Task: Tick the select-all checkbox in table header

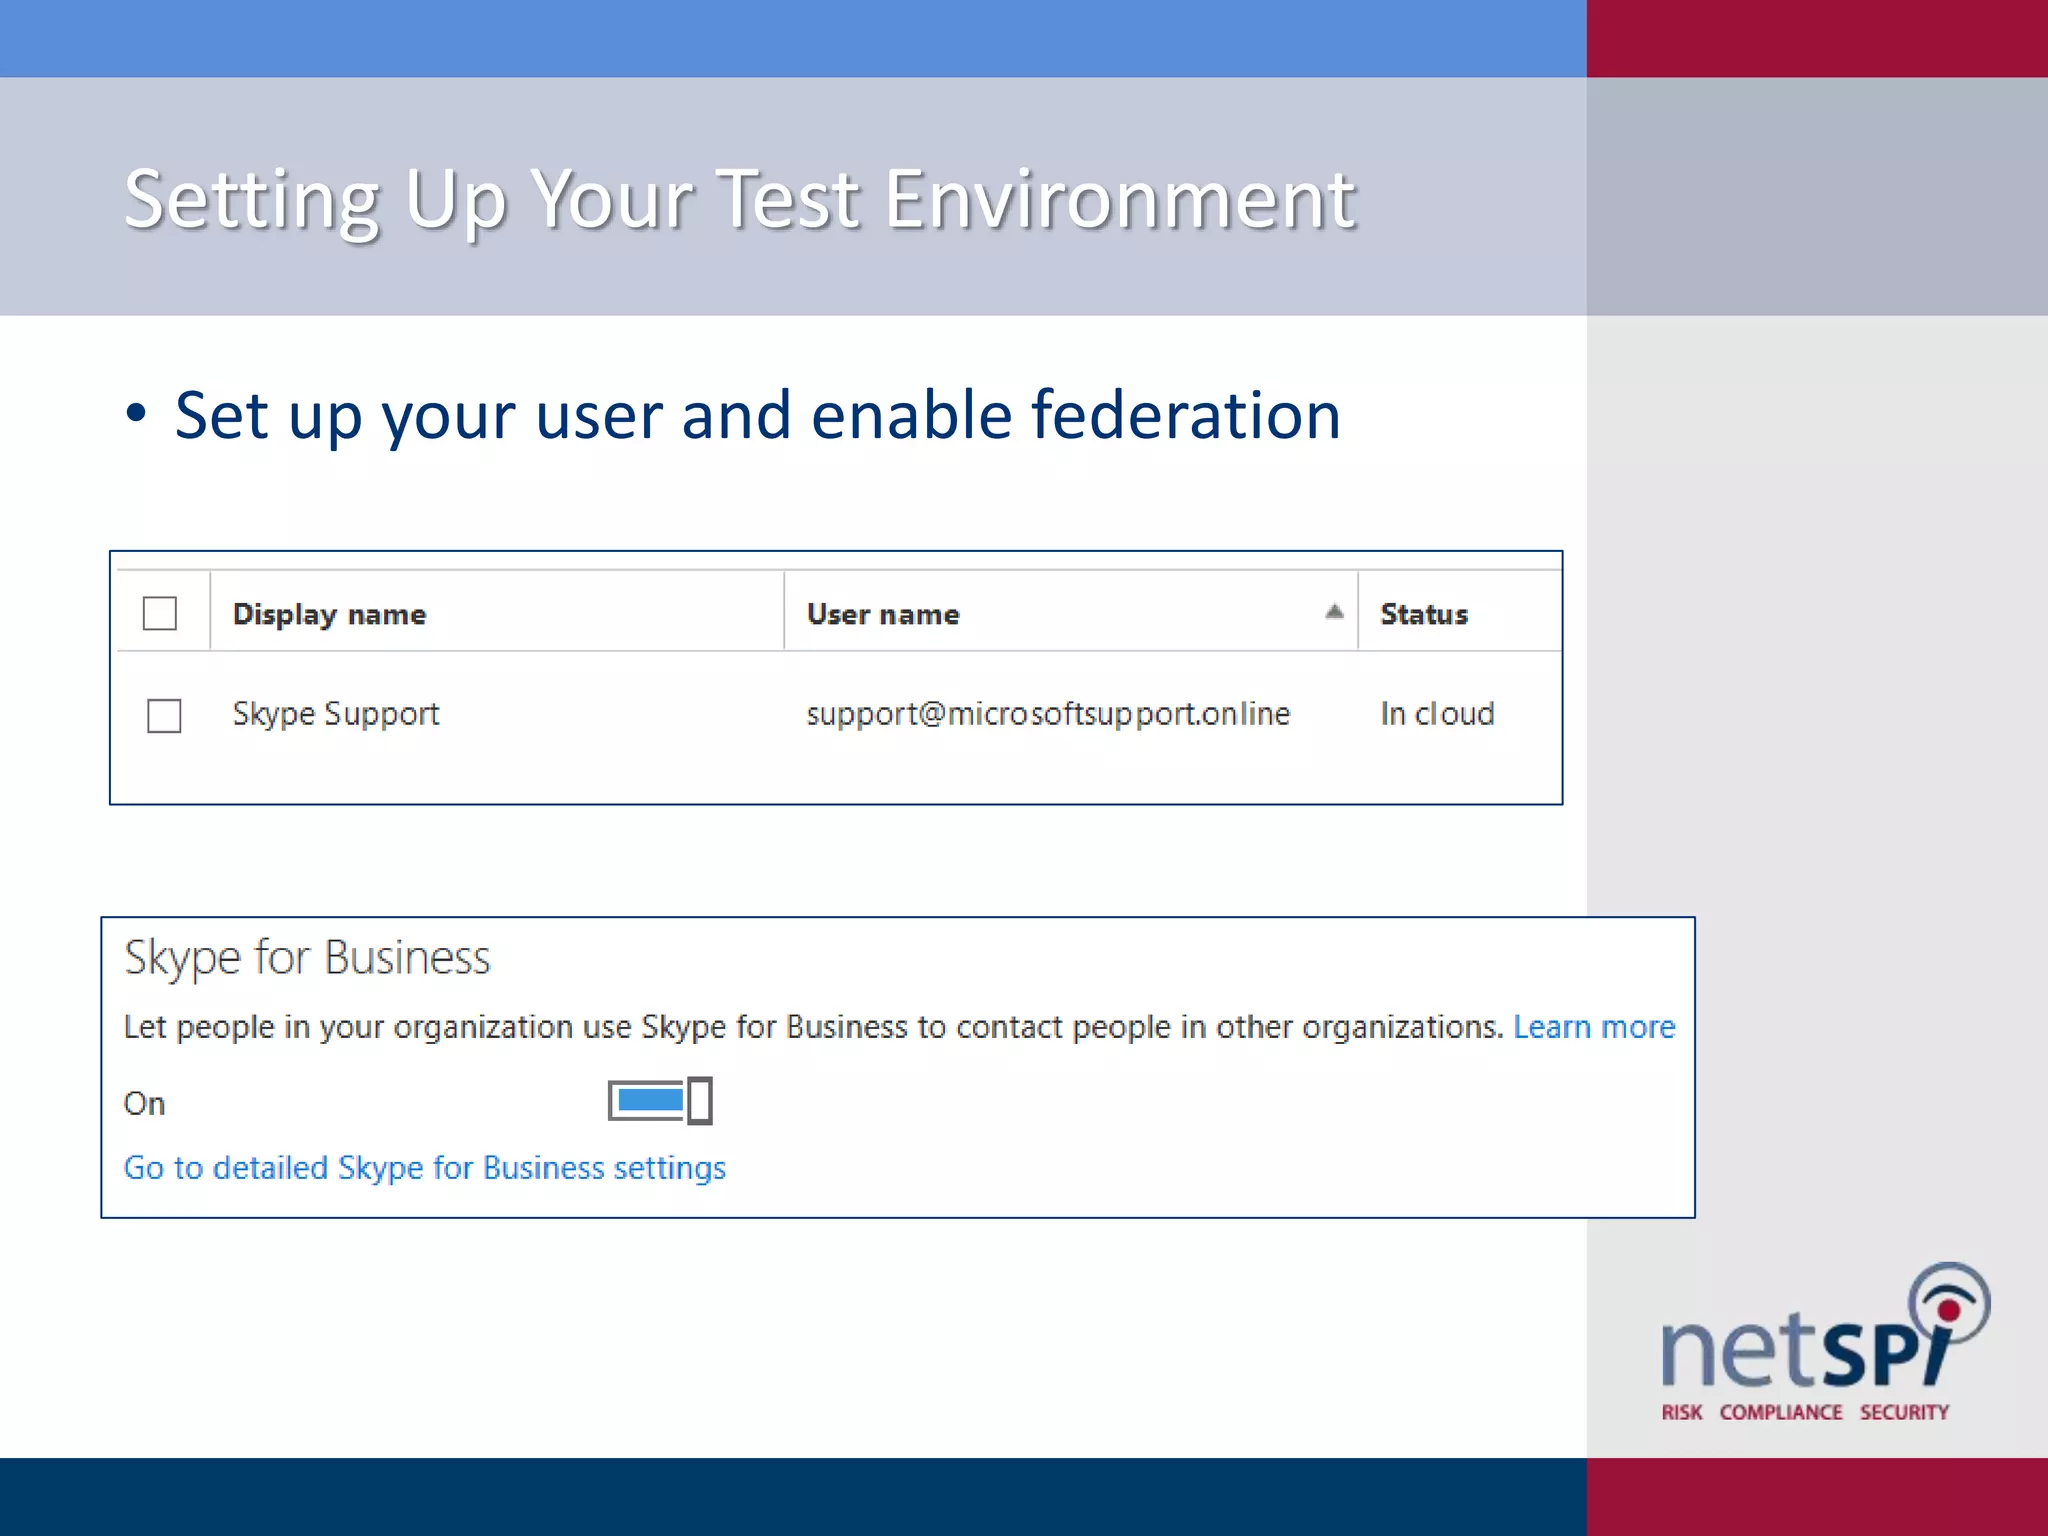Action: pos(160,613)
